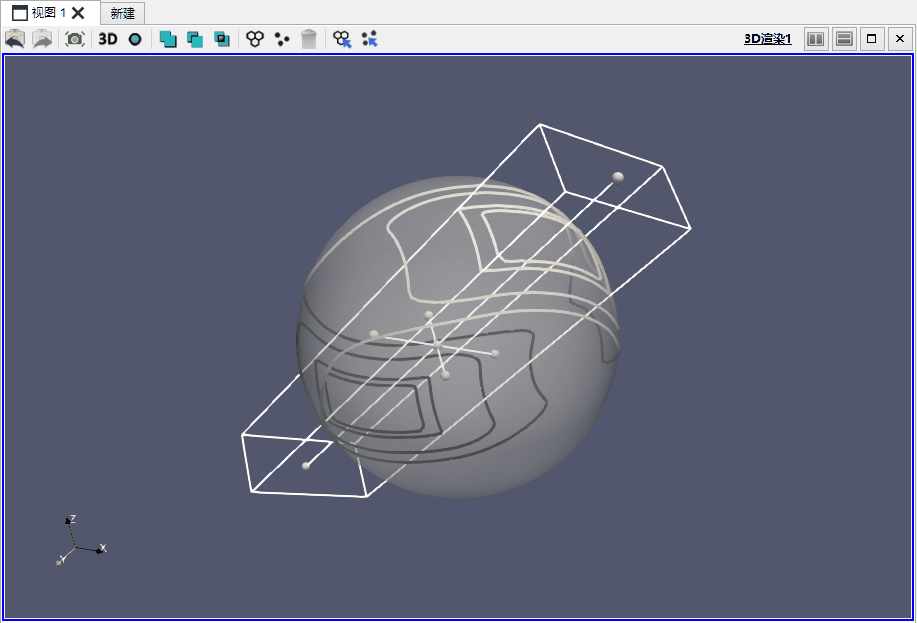Click the box widget's upper-right end handle sphere
The width and height of the screenshot is (917, 623).
click(618, 177)
